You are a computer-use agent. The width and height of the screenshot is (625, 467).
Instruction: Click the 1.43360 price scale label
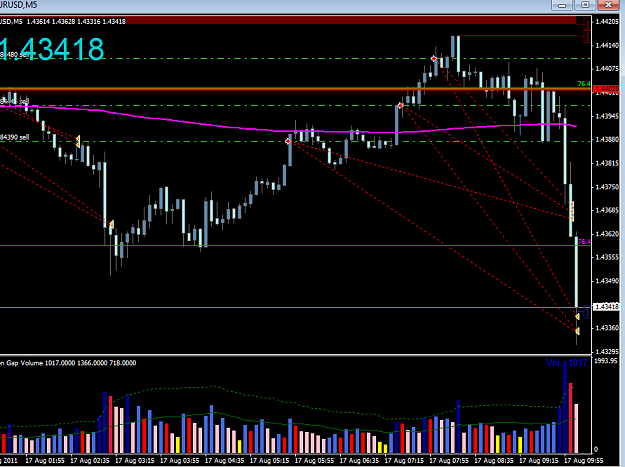607,328
